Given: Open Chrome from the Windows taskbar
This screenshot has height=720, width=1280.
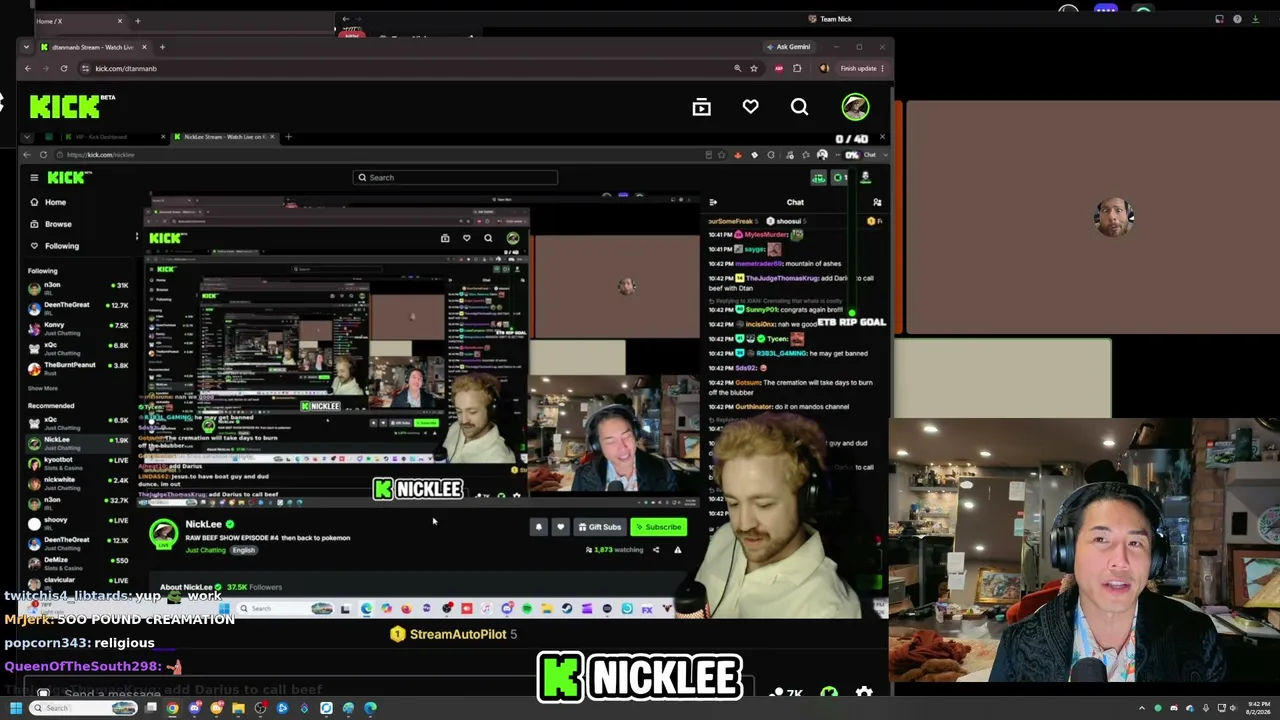Looking at the screenshot, I should coord(172,708).
